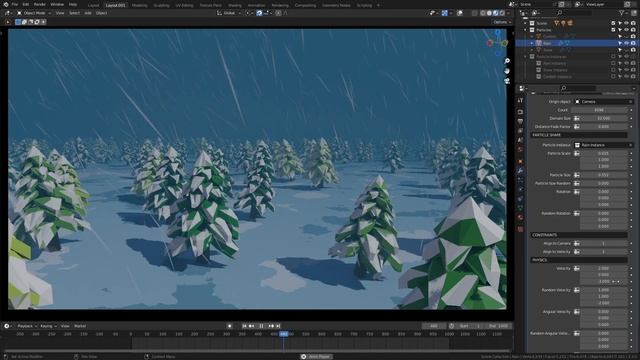Viewport: 640px width, 360px height.
Task: Open the Object Constraints properties tab icon
Action: [520, 199]
